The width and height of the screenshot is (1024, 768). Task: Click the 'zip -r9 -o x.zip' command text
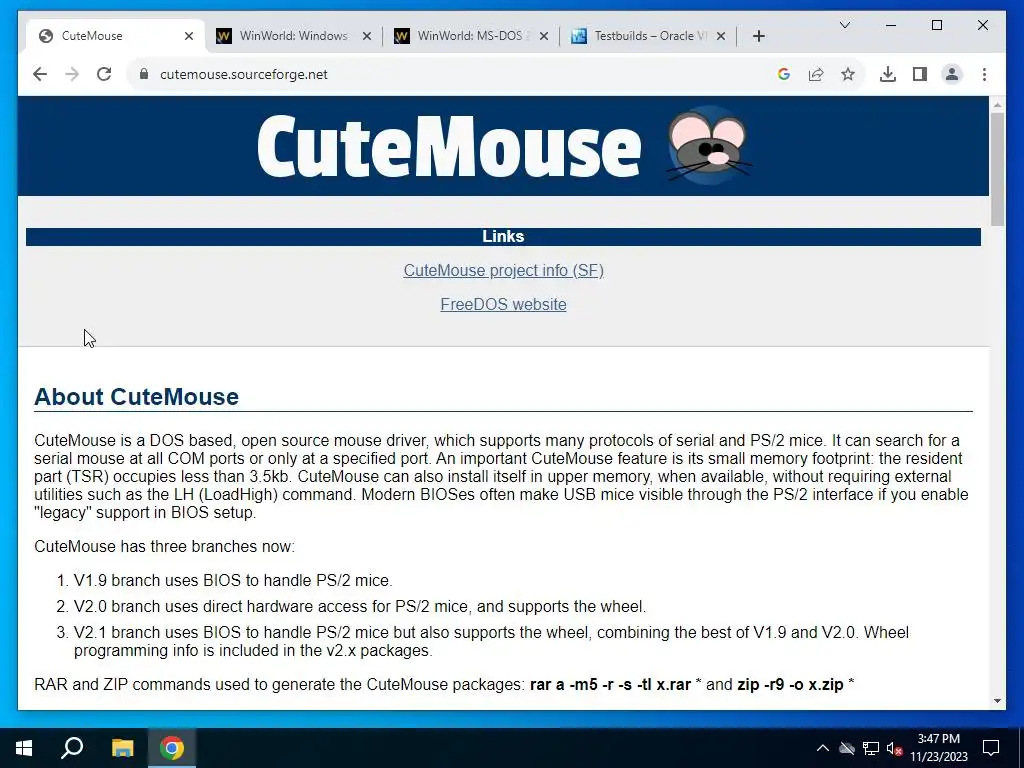[790, 684]
